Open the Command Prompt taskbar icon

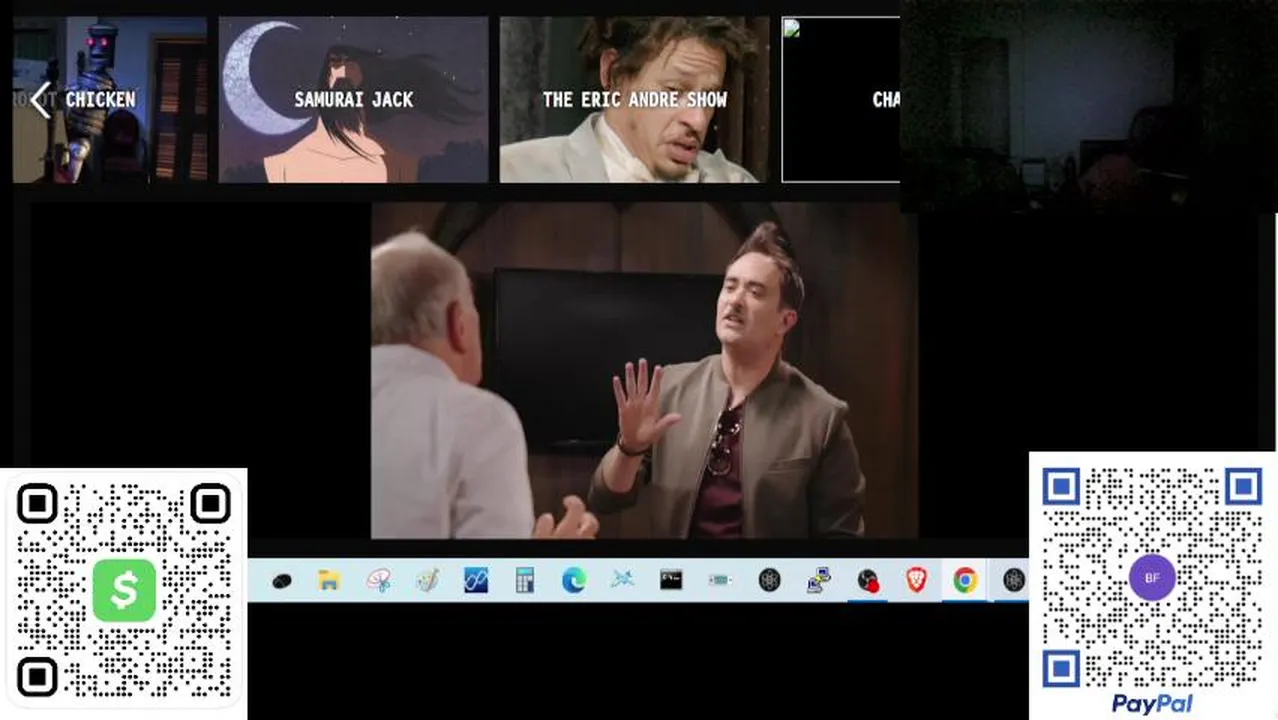671,580
